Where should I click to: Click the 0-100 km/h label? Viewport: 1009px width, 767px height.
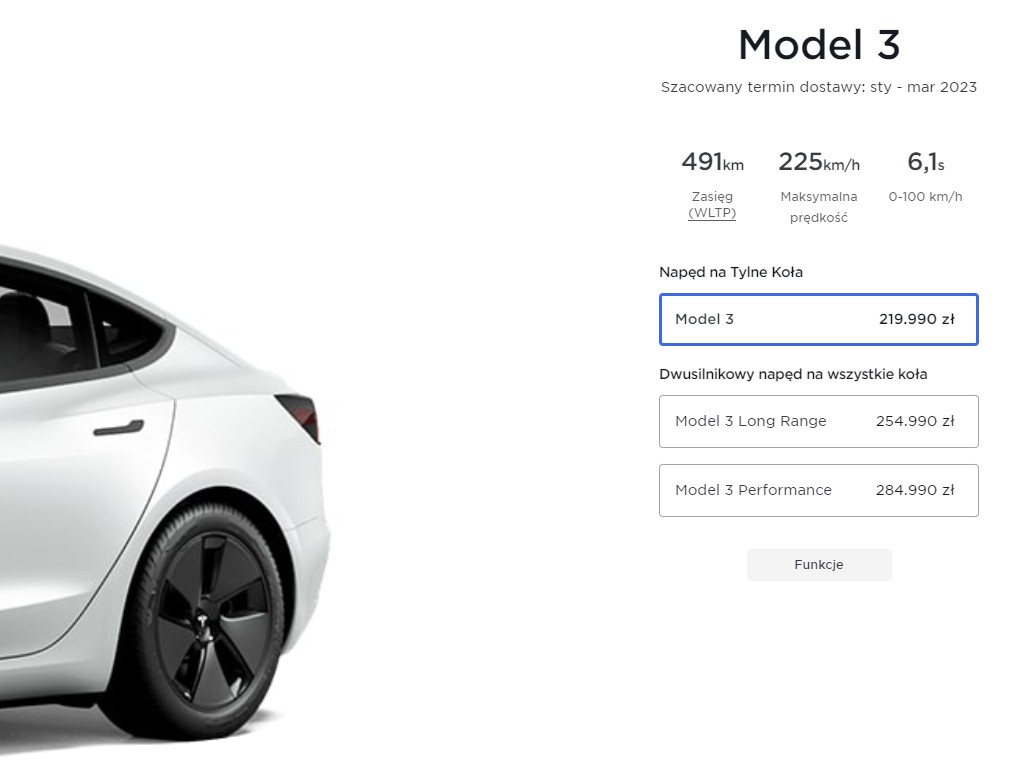[x=924, y=196]
